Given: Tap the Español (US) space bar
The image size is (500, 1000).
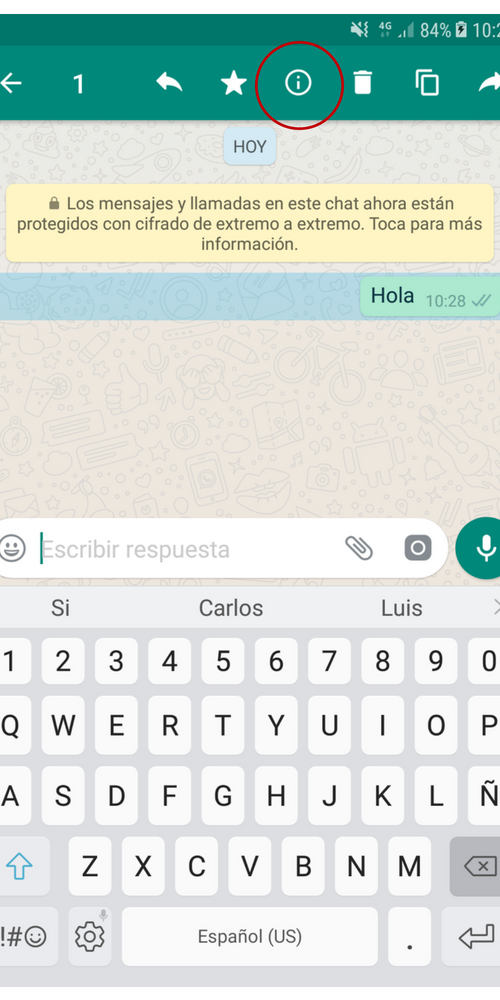Looking at the screenshot, I should coord(249,936).
